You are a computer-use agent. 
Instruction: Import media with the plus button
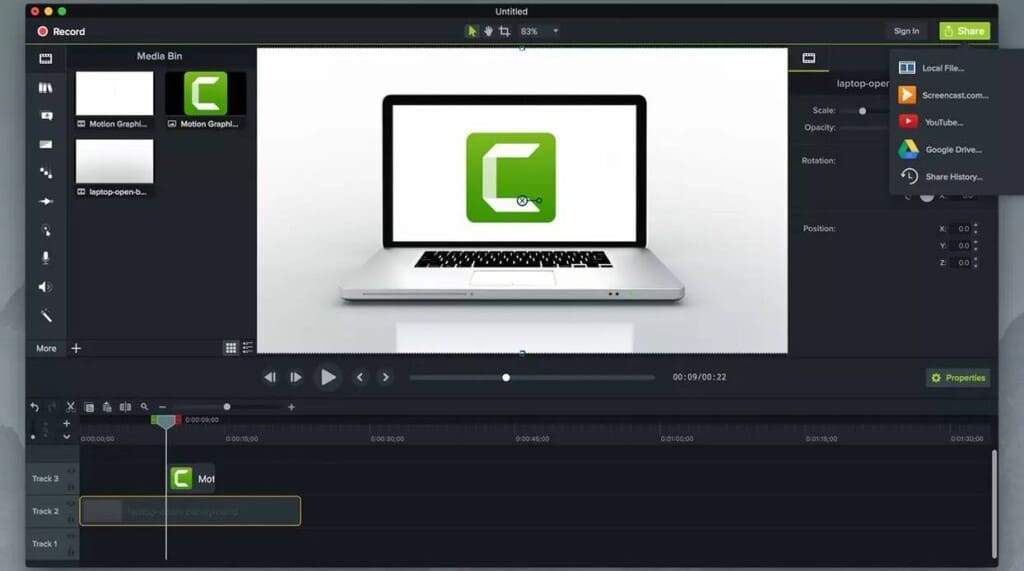pos(76,348)
